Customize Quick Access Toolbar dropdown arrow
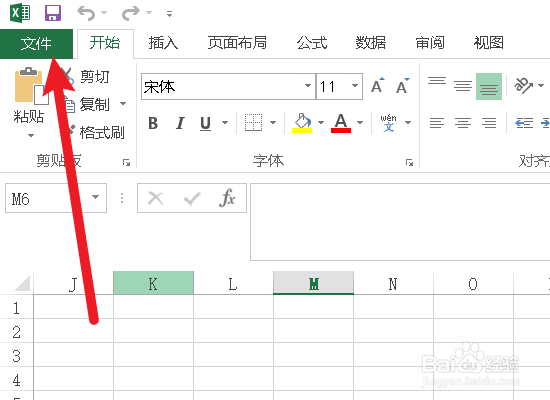This screenshot has width=550, height=400. tap(169, 14)
